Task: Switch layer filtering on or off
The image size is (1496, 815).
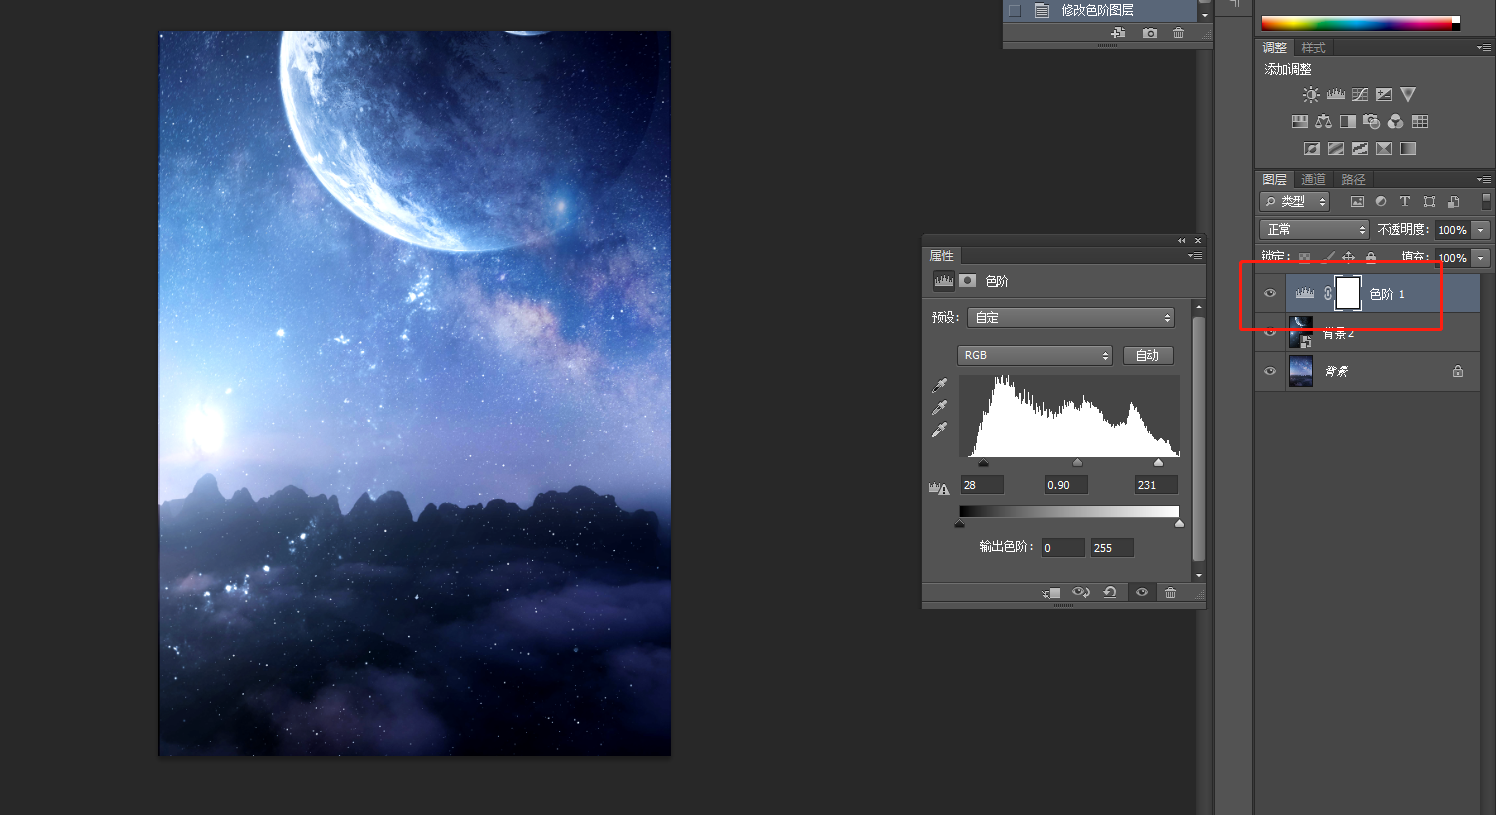Action: (x=1486, y=201)
